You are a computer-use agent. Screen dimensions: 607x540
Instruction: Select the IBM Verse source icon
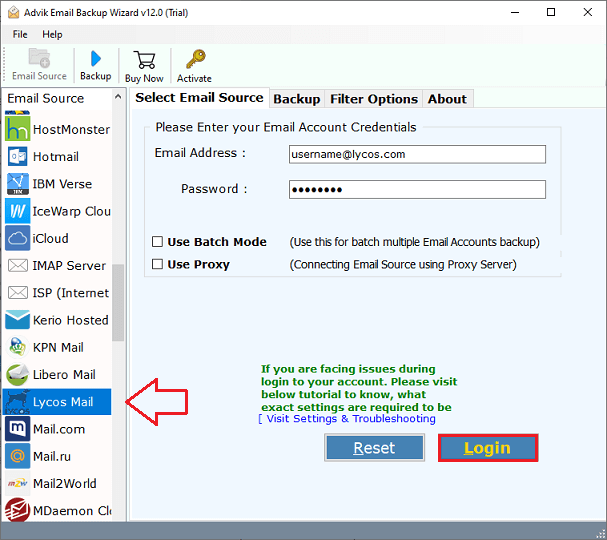click(x=17, y=184)
